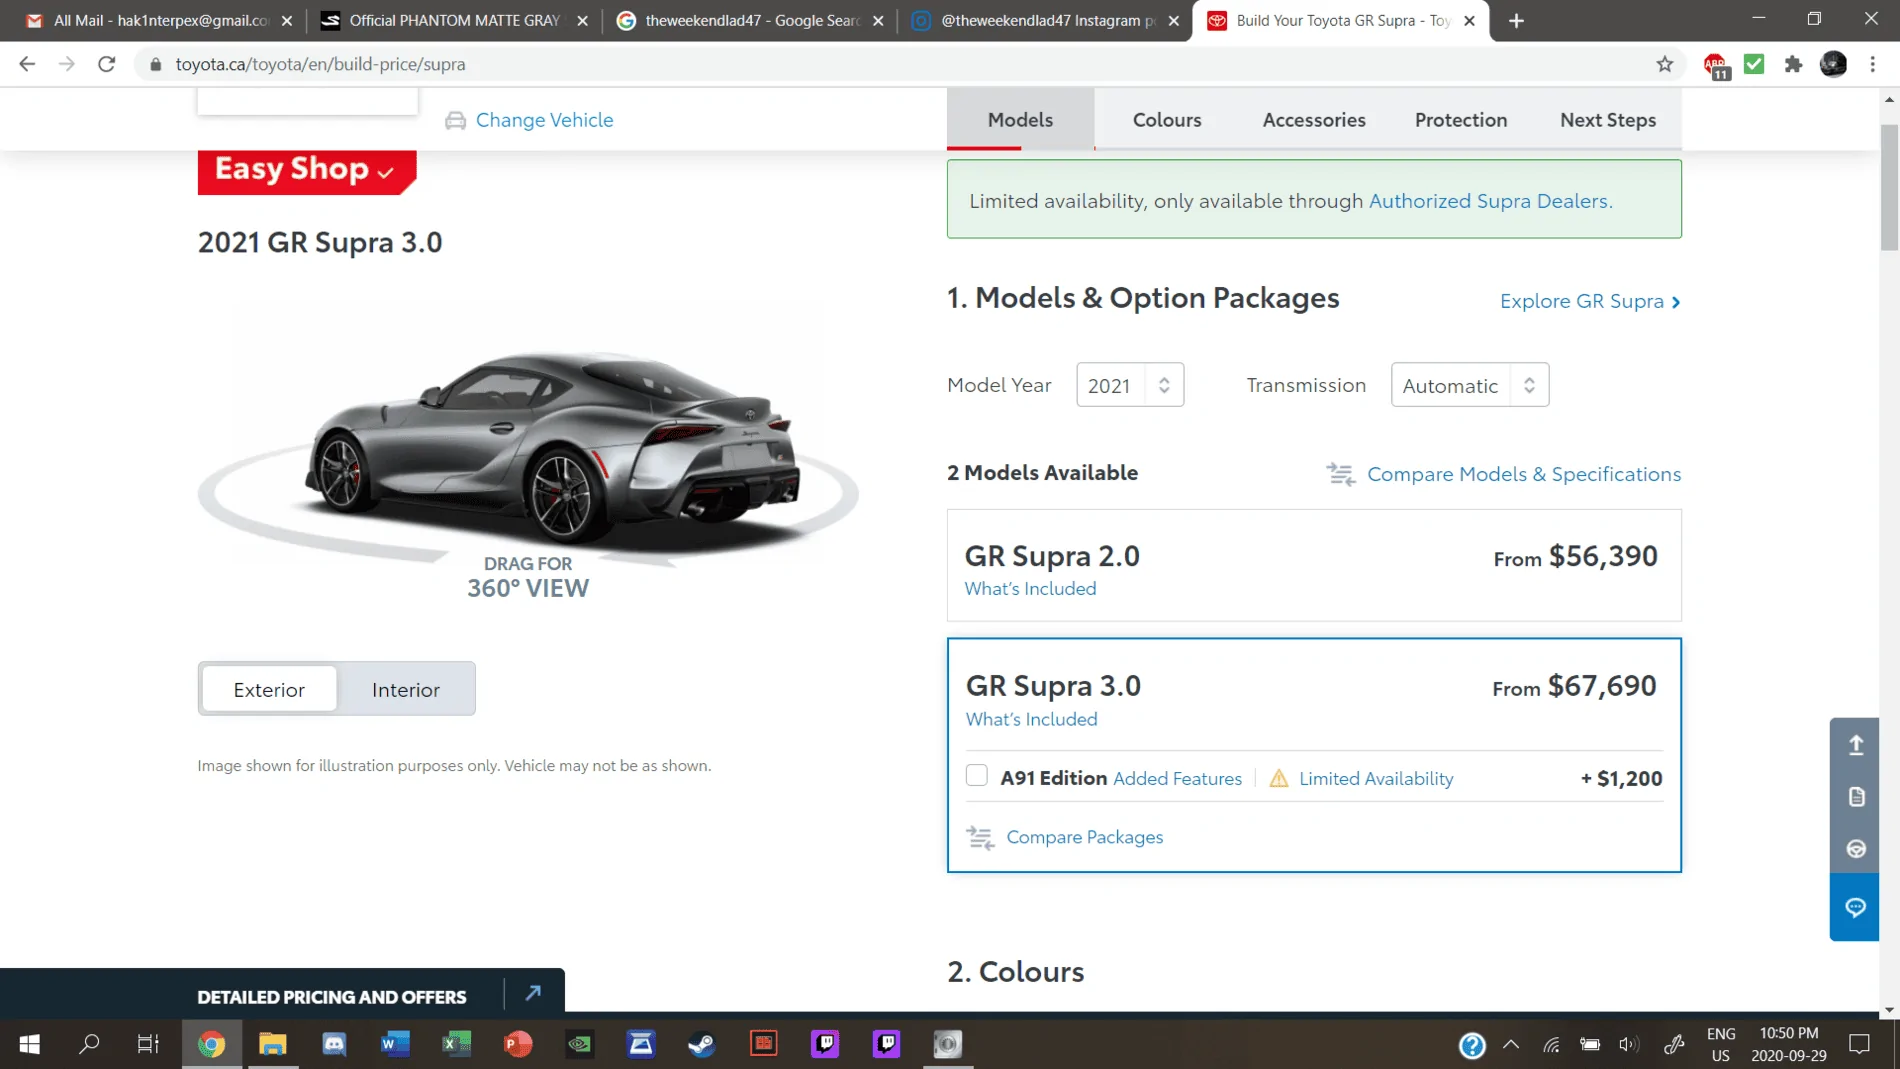This screenshot has height=1069, width=1900.
Task: Click the scroll-to-top arrow icon
Action: point(1856,745)
